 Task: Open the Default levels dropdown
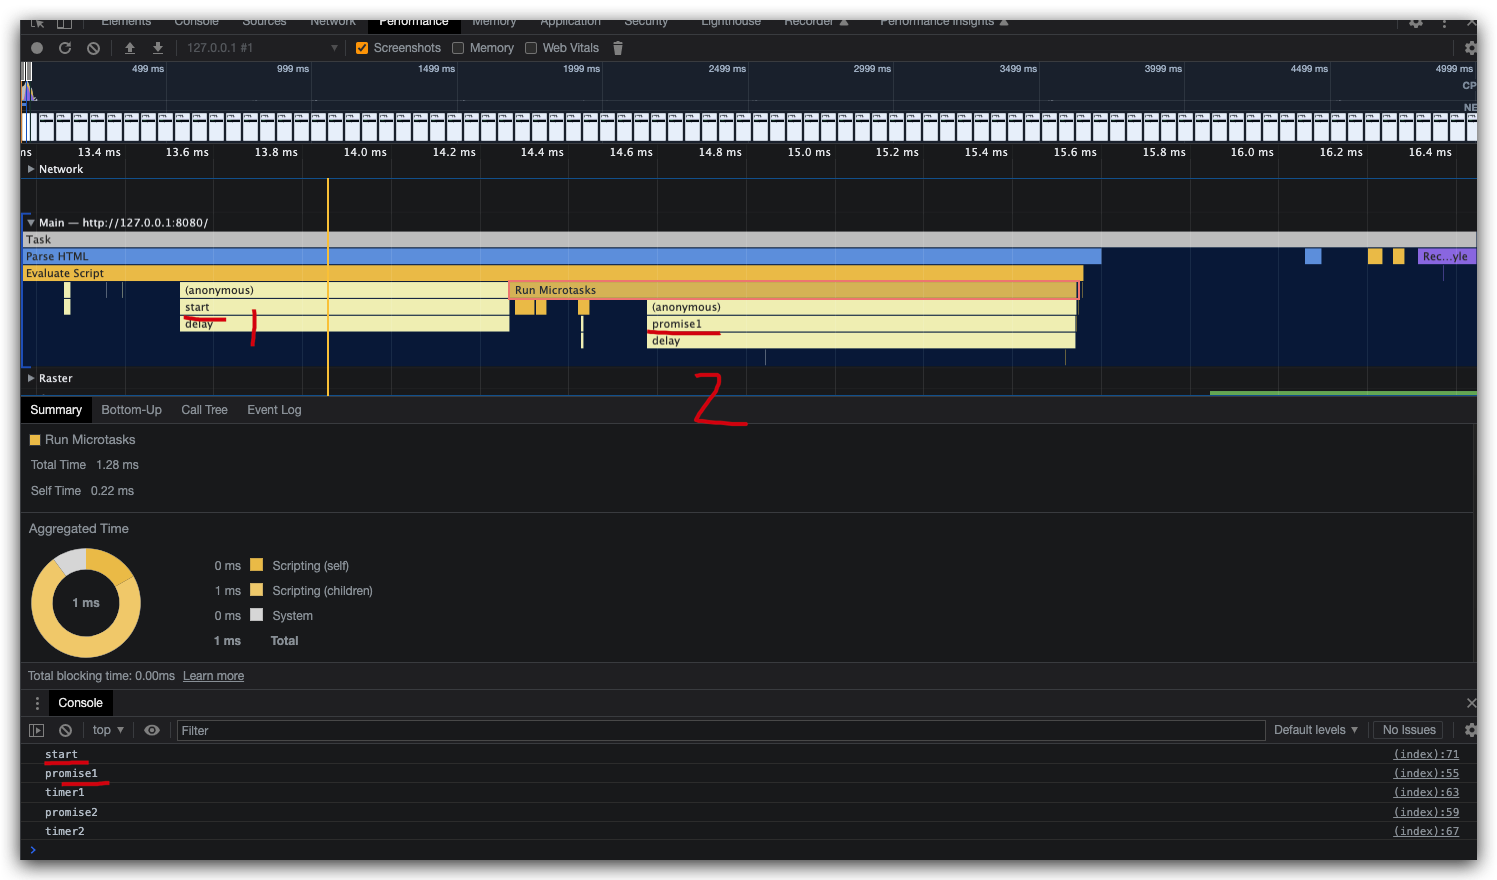pos(1315,730)
